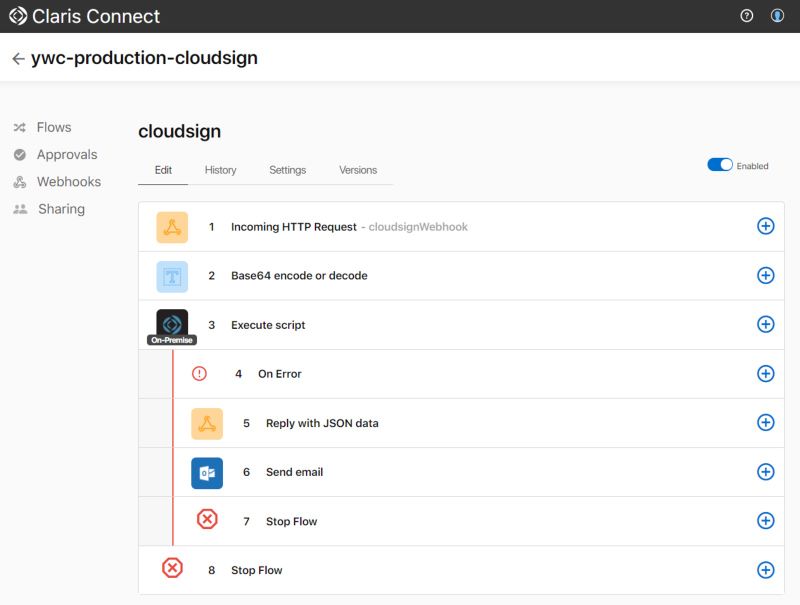Open step 8 Stop Flow label
The height and width of the screenshot is (605, 800).
[x=257, y=570]
